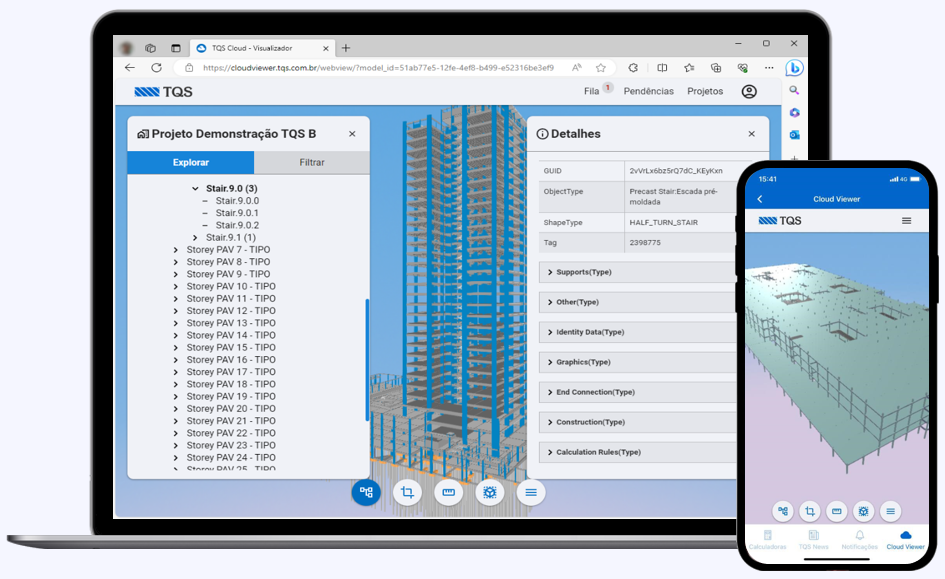Switch to the Filtrar tab
Viewport: 945px width, 579px height.
pos(311,162)
